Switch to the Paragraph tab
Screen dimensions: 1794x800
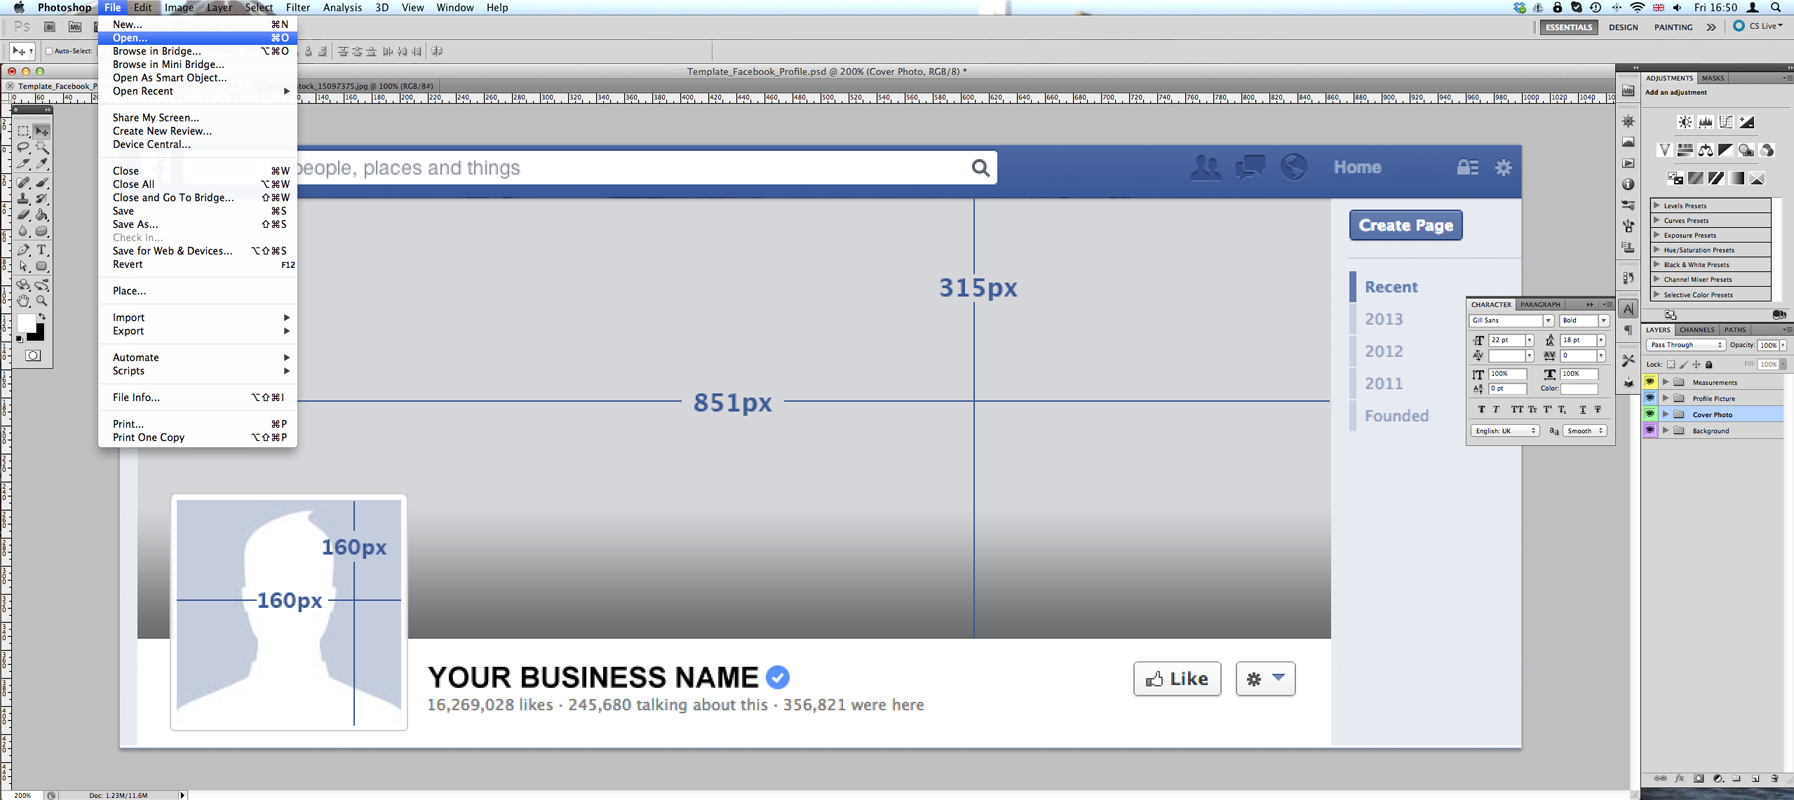[1540, 304]
